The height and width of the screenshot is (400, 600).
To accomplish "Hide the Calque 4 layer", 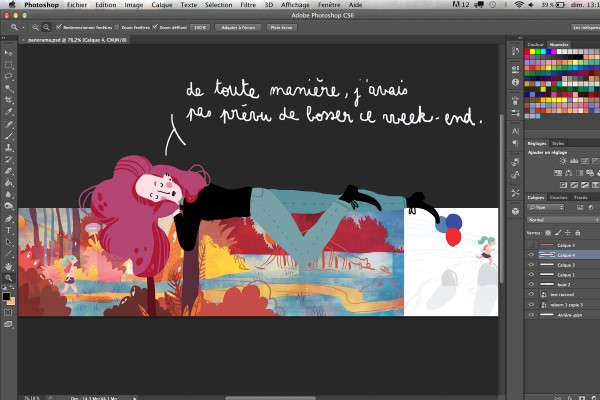I will tap(531, 255).
